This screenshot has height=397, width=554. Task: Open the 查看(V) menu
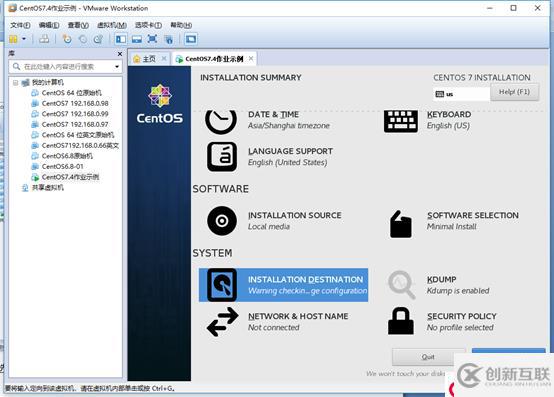tap(78, 25)
